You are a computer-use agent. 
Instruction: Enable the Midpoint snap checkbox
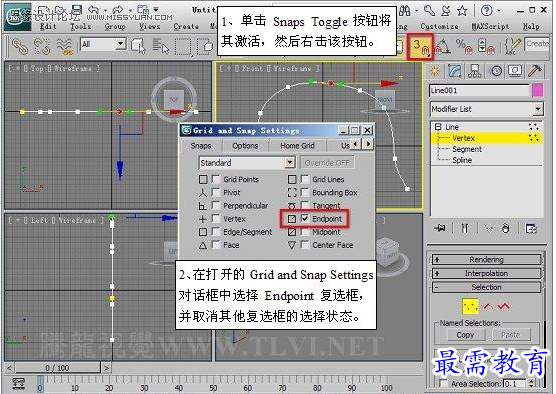[x=305, y=232]
